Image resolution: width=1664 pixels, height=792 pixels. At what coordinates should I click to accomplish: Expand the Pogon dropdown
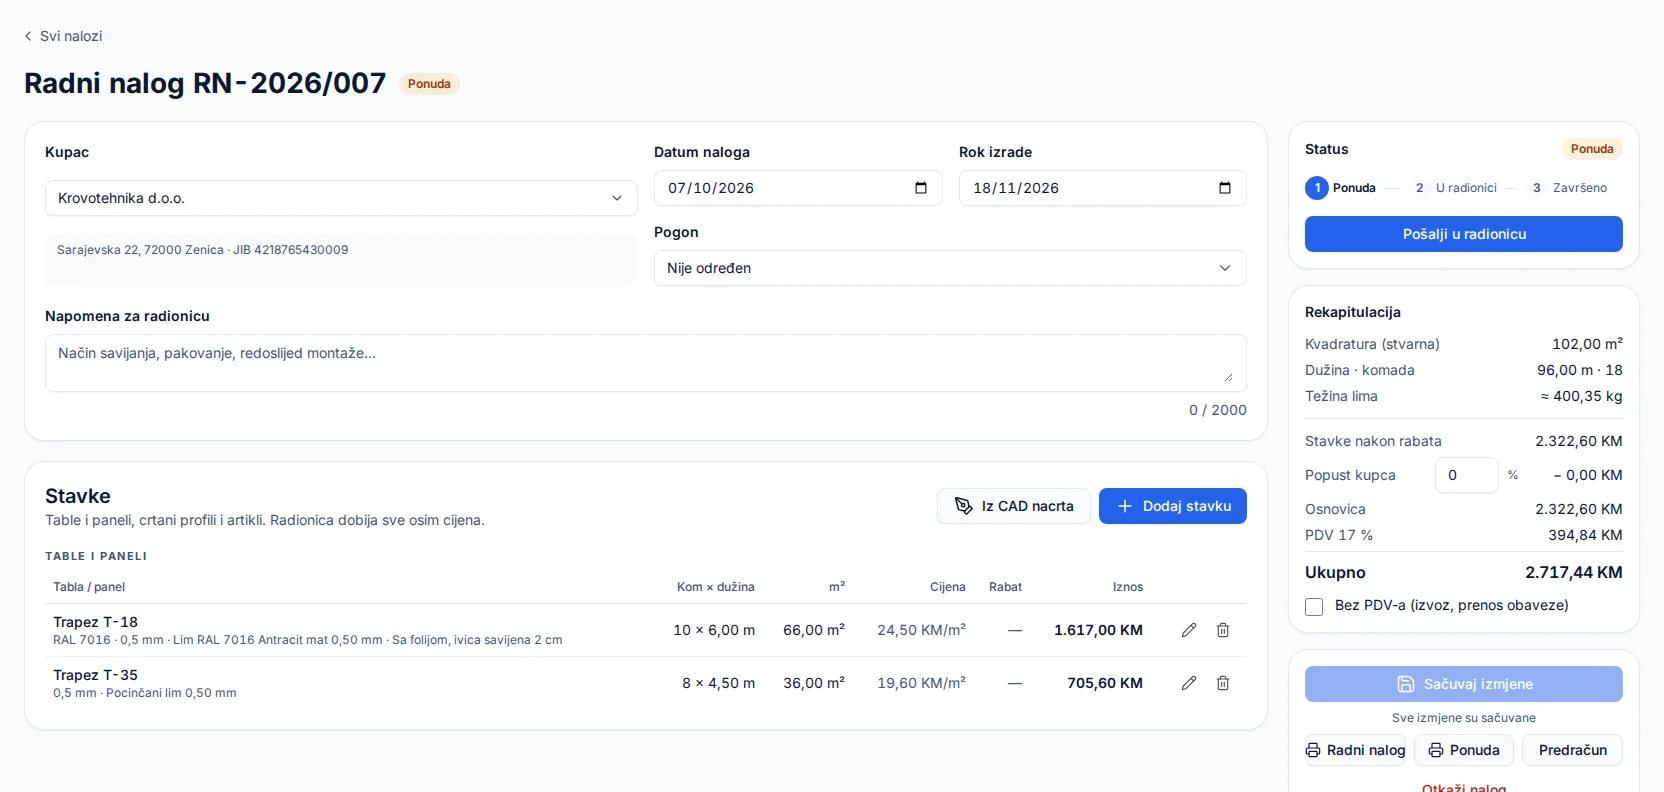(950, 268)
